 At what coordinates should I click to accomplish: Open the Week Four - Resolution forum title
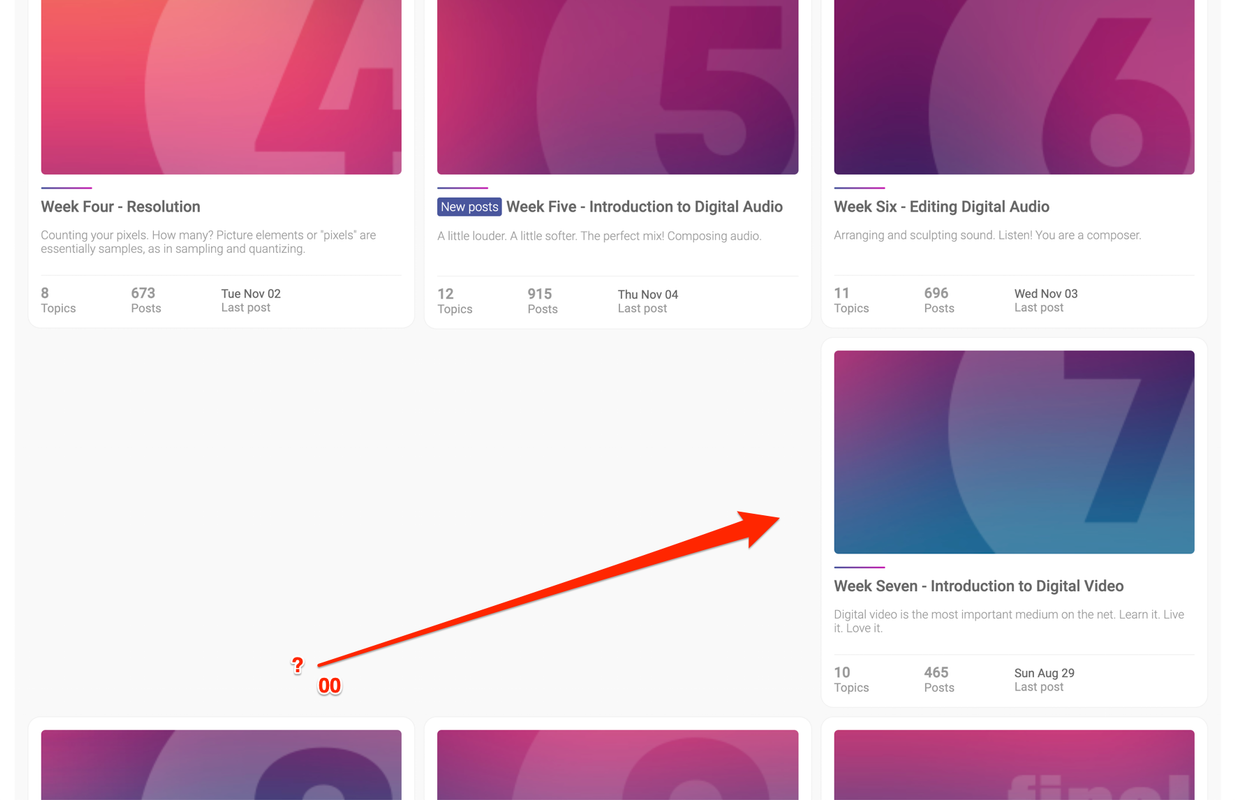(x=121, y=207)
